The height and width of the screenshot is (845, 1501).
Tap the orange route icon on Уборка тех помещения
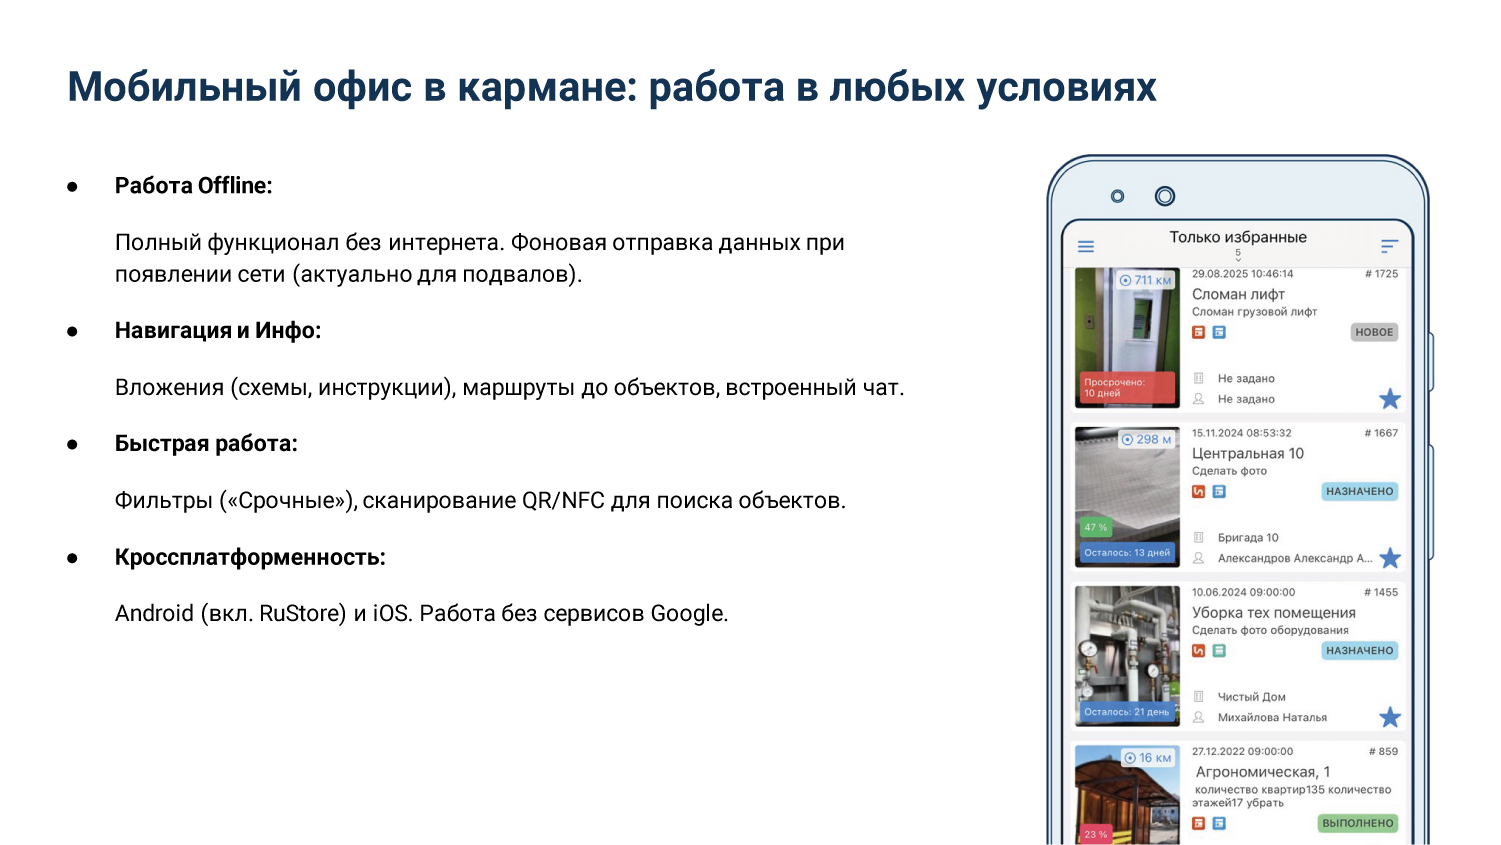pyautogui.click(x=1198, y=650)
